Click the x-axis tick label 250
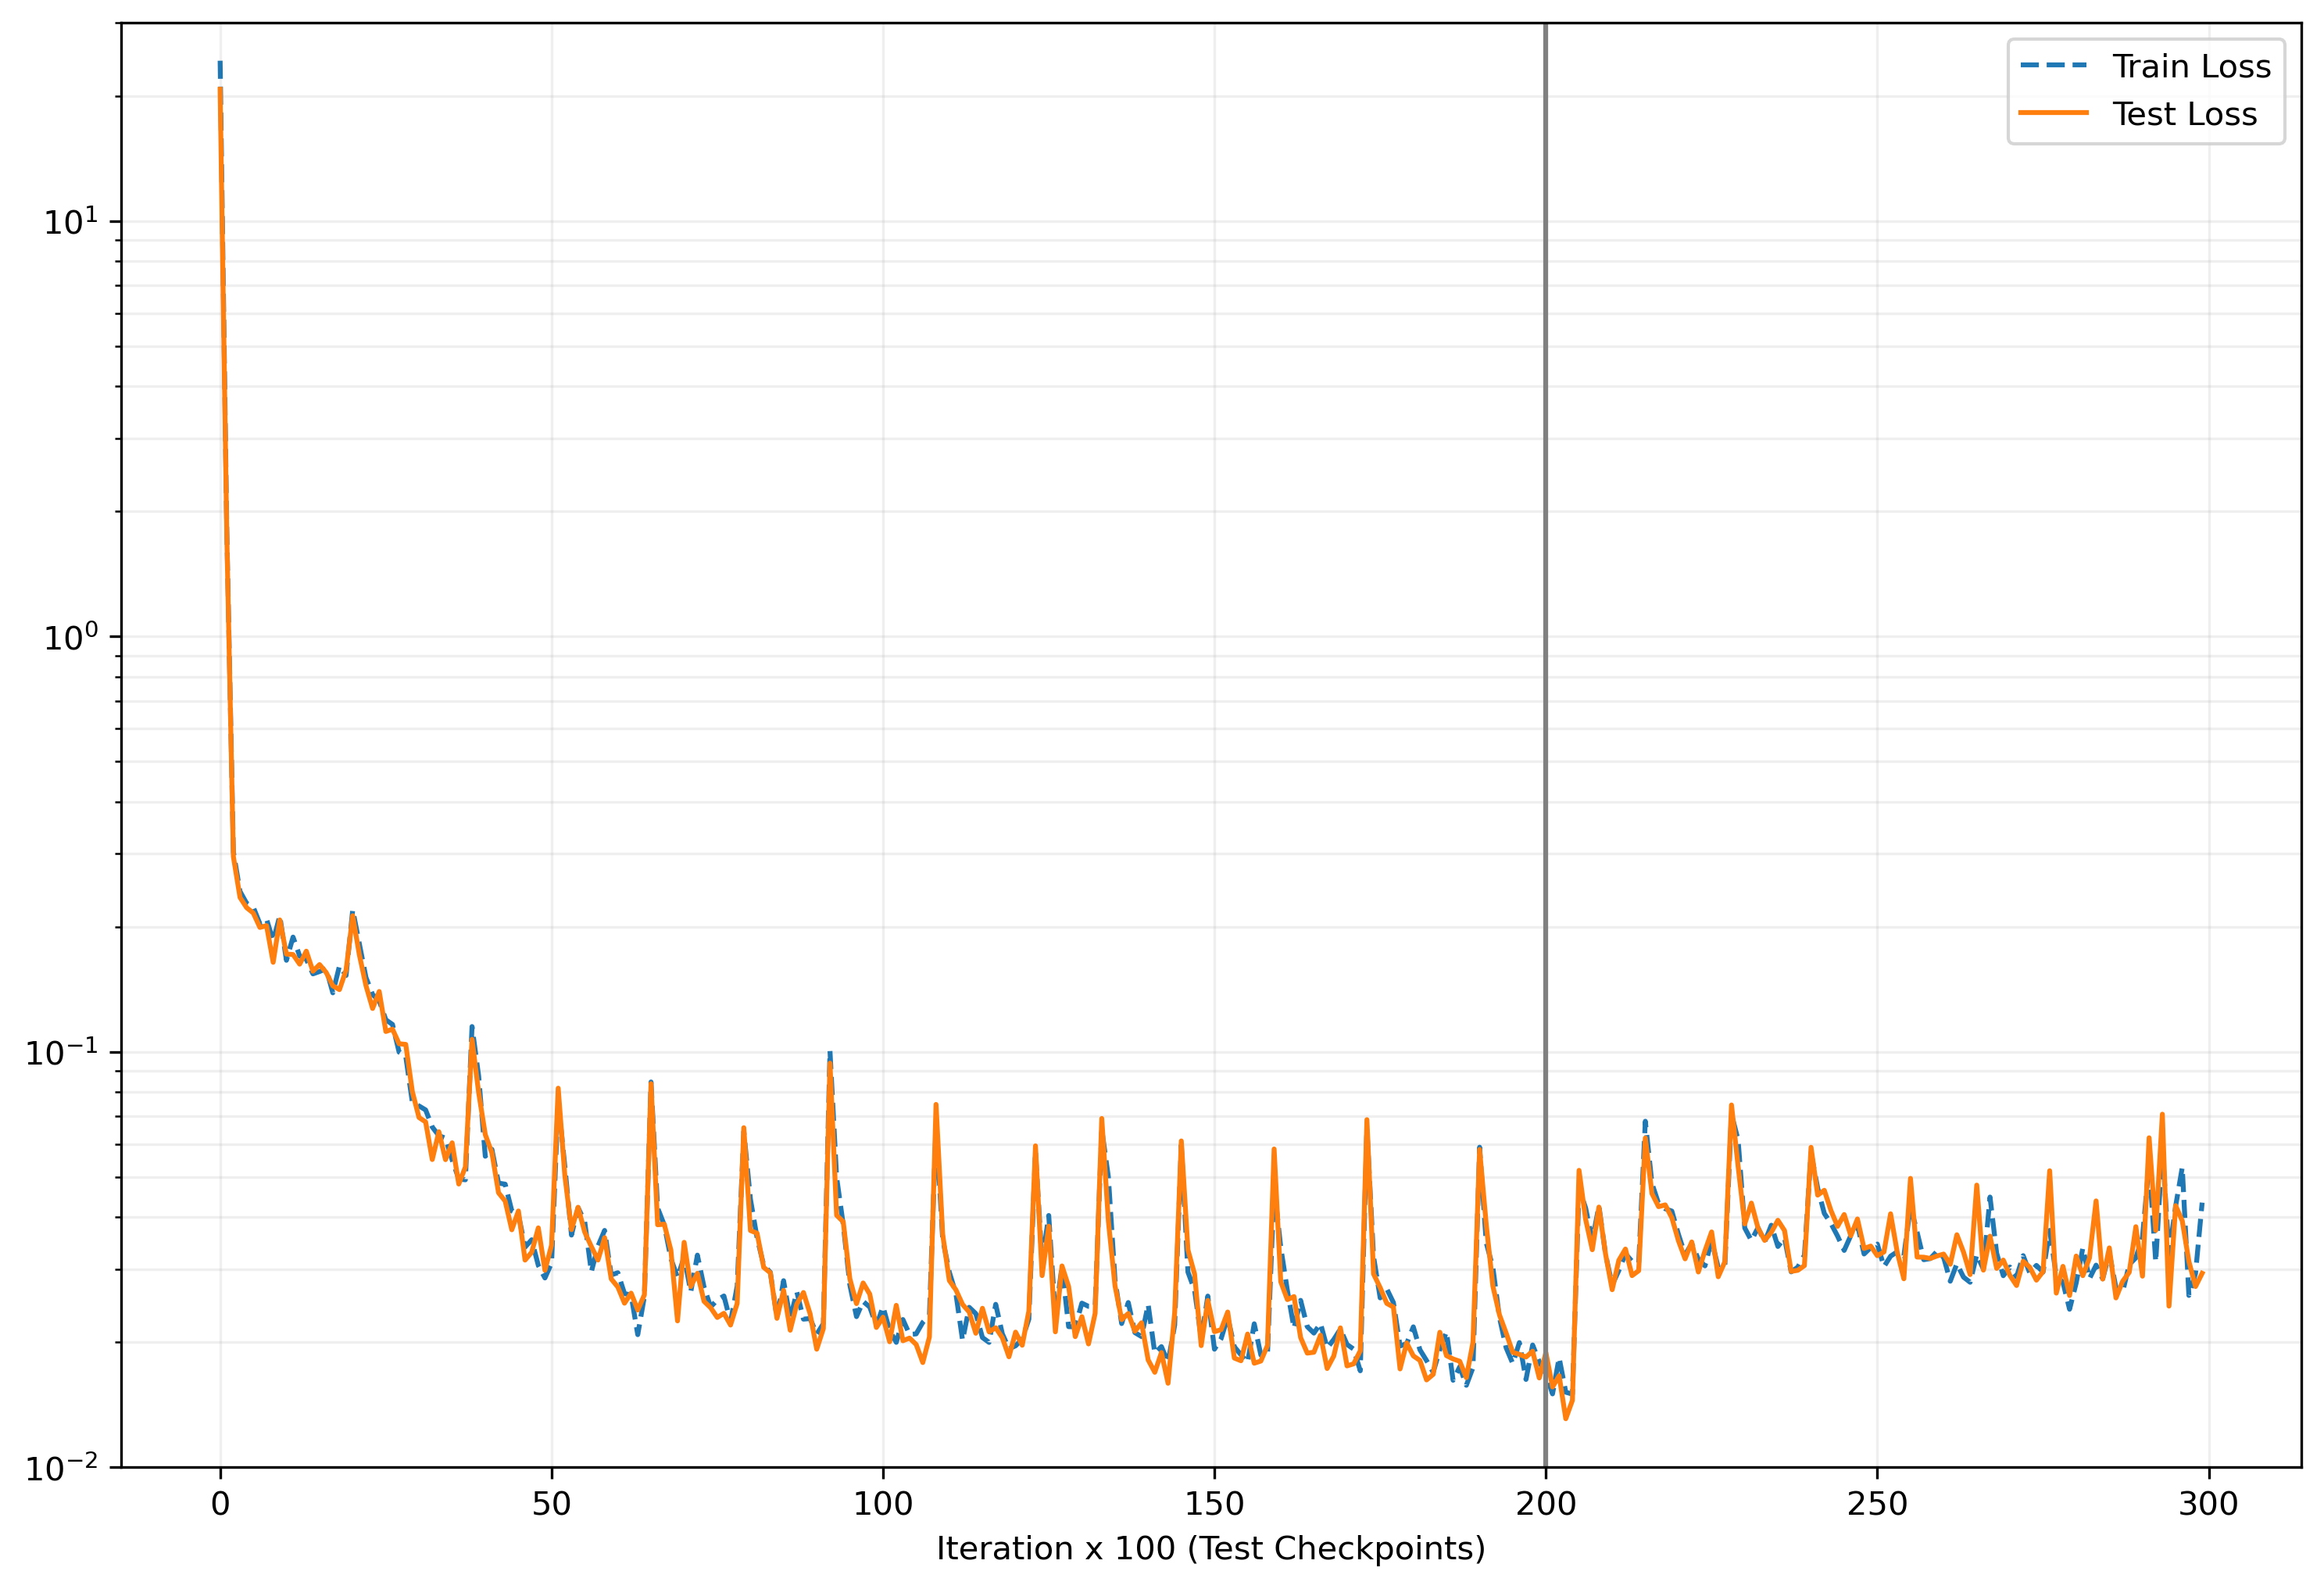The width and height of the screenshot is (2324, 1589). tap(1876, 1504)
